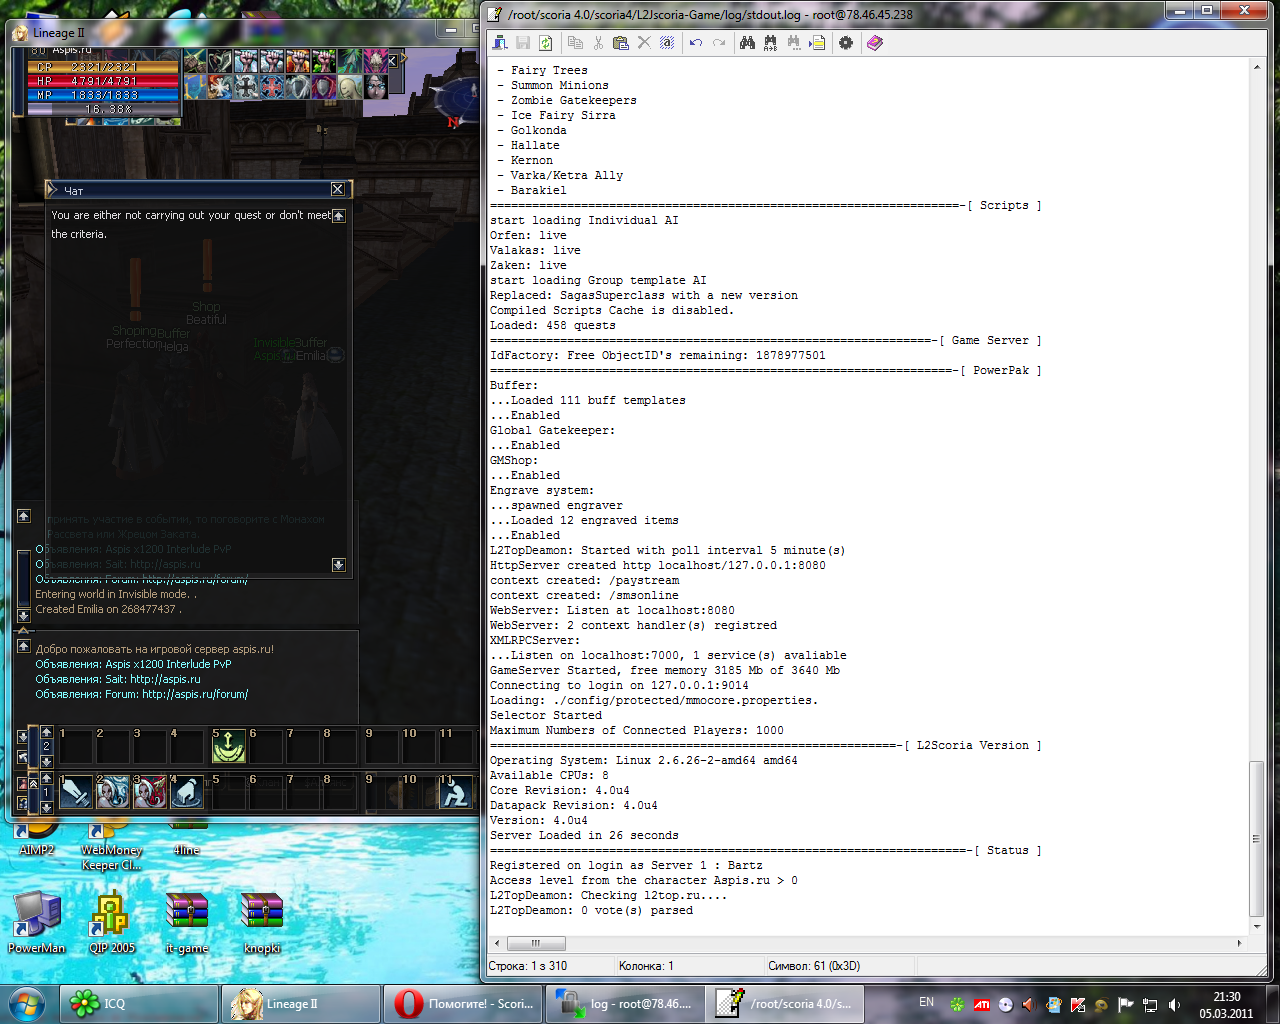Screen dimensions: 1280x1024
Task: Click the exit door icon in editor toolbar
Action: (500, 43)
